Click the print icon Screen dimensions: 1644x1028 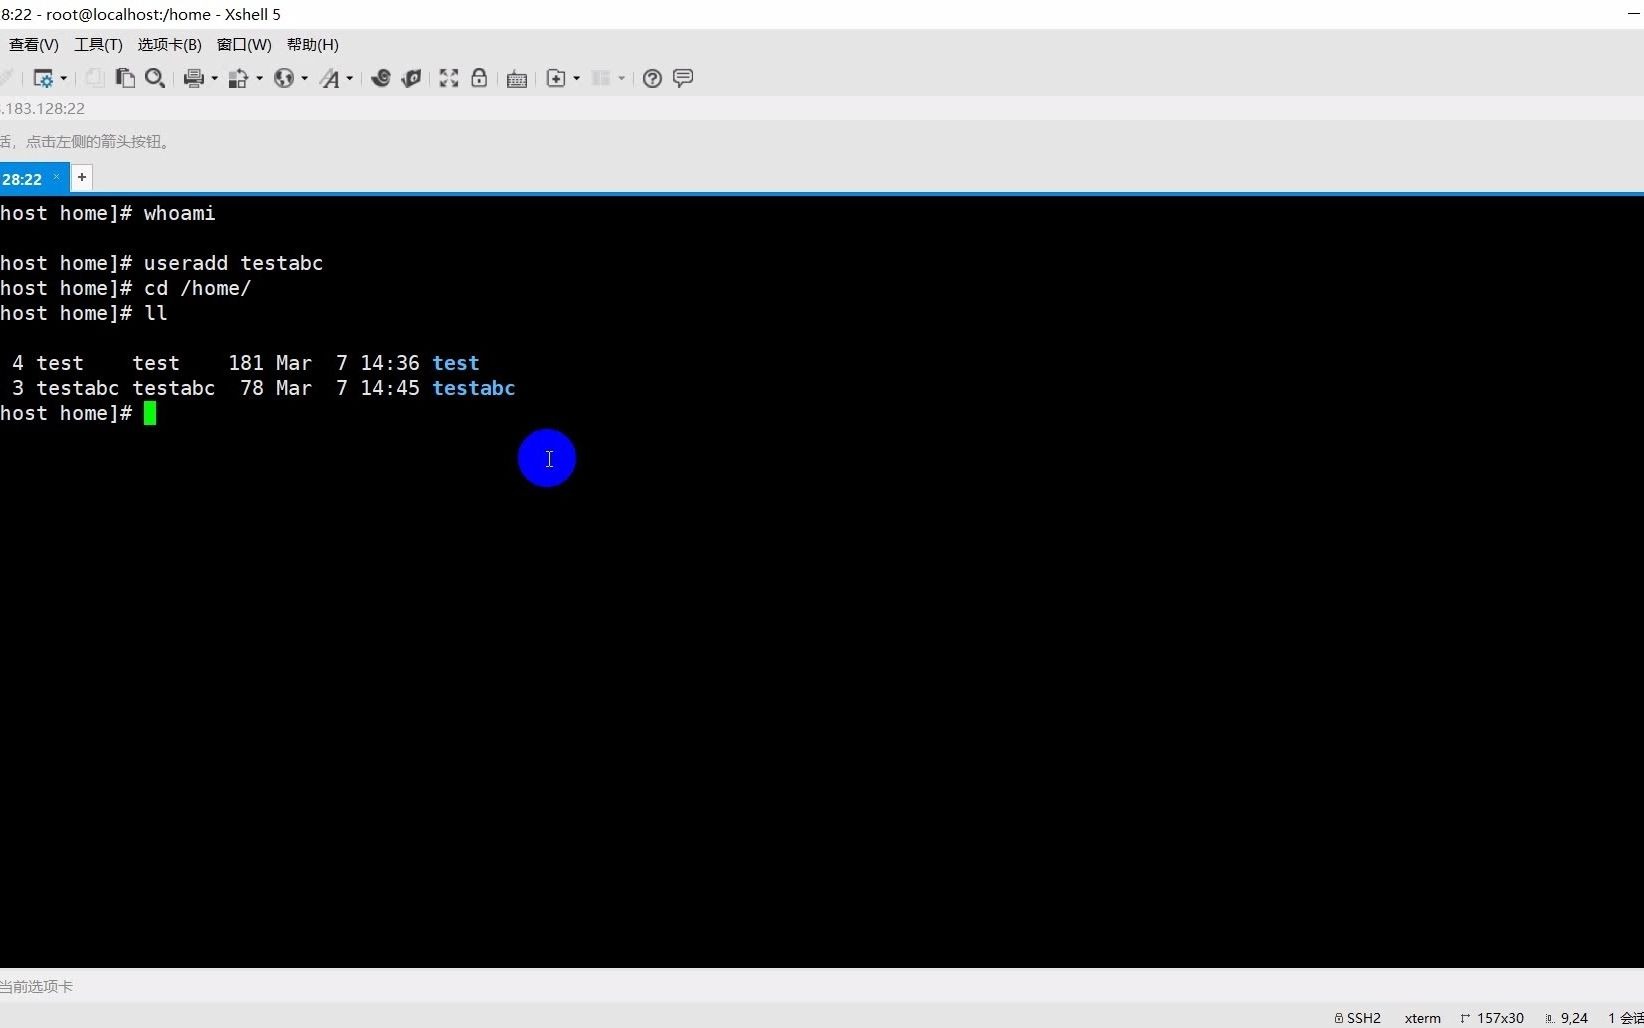click(x=194, y=78)
